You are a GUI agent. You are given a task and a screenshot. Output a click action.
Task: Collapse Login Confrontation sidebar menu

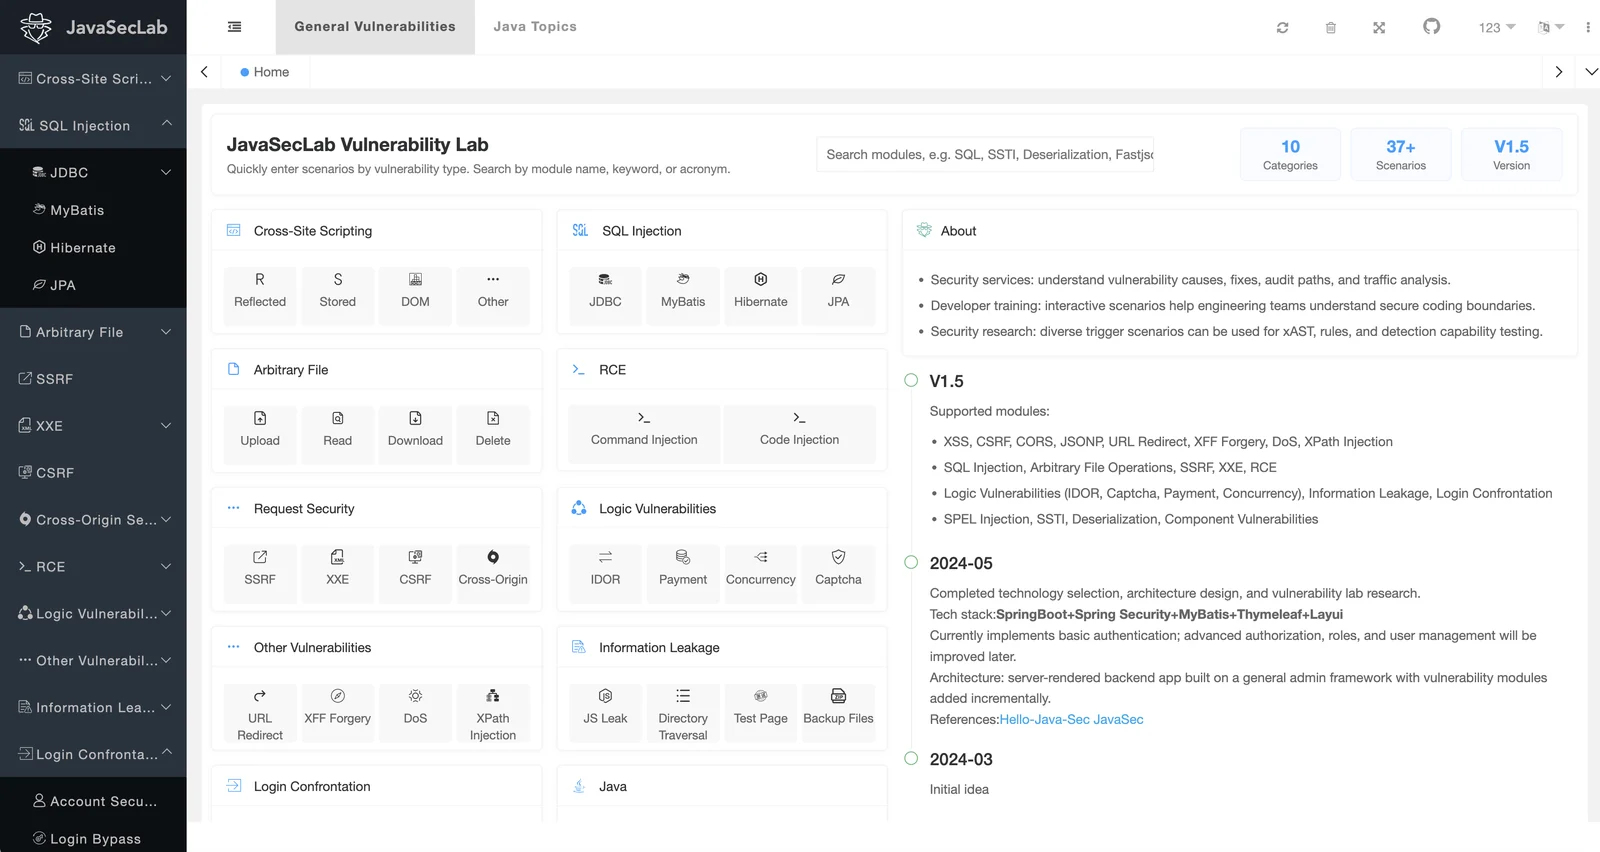click(x=93, y=754)
